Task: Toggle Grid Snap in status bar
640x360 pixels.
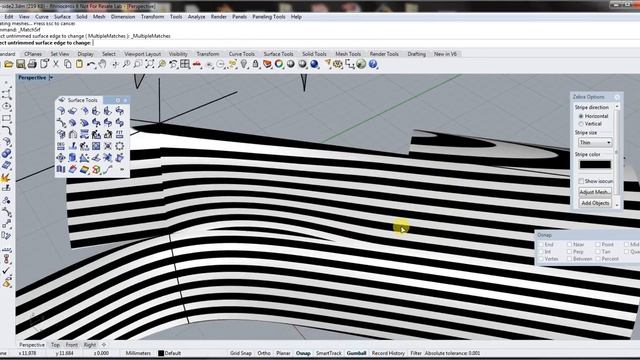Action: pyautogui.click(x=241, y=353)
